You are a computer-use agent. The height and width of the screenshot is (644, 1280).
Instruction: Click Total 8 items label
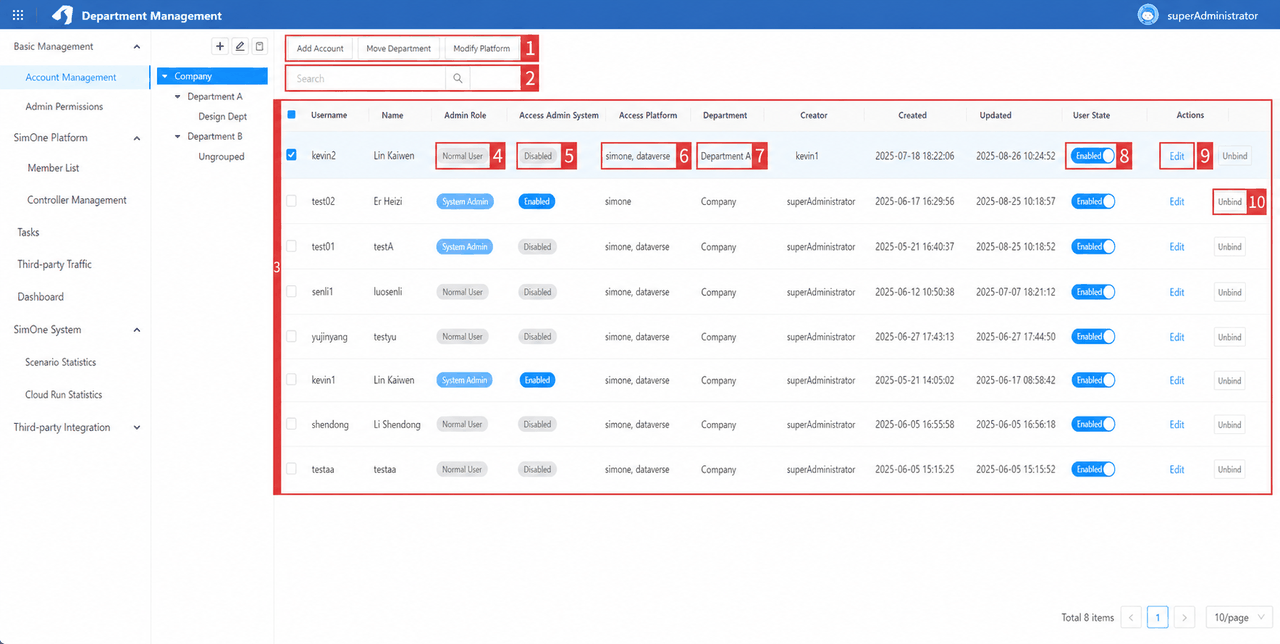click(x=1087, y=618)
